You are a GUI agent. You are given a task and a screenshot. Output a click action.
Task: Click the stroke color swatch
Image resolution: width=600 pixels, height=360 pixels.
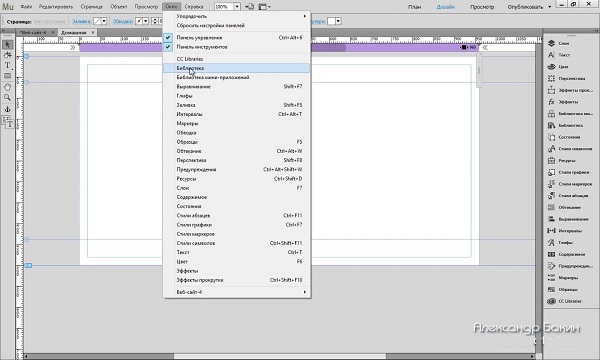[139, 21]
